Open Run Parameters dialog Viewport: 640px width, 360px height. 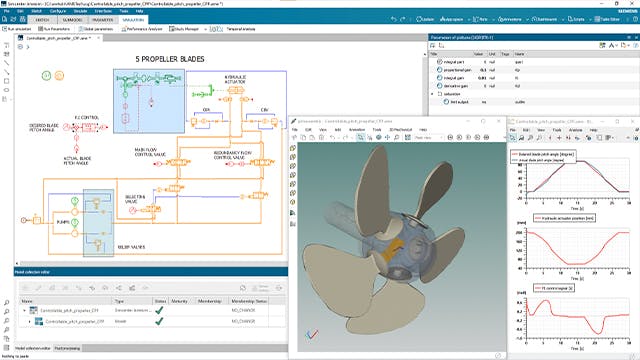pos(54,29)
